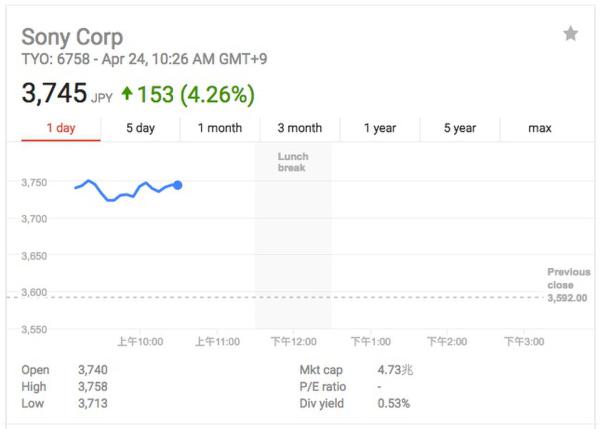600x429 pixels.
Task: Click the 3,745 current price value
Action: coord(54,94)
